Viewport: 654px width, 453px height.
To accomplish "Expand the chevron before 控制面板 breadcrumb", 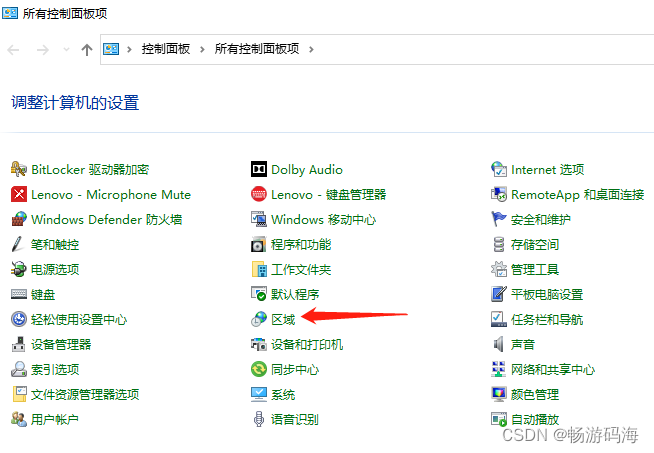I will [129, 50].
